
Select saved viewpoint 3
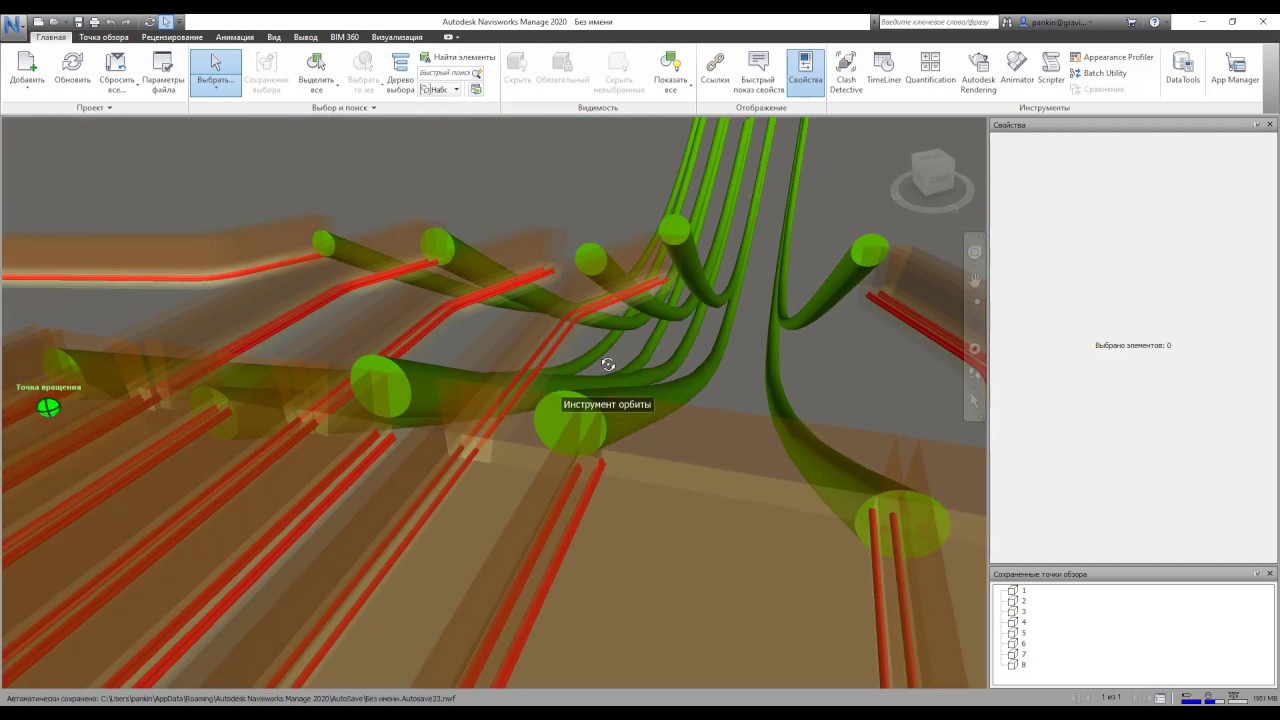click(x=1018, y=611)
